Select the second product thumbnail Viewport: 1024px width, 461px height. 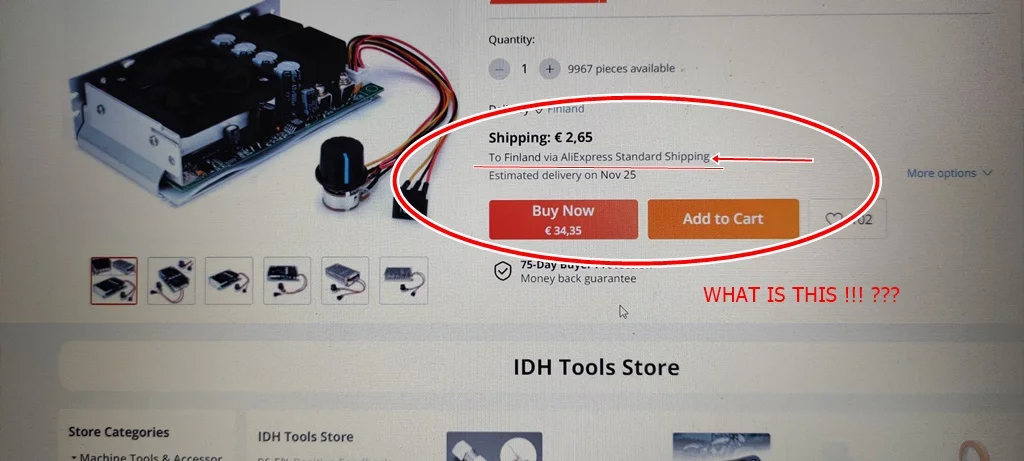click(171, 281)
